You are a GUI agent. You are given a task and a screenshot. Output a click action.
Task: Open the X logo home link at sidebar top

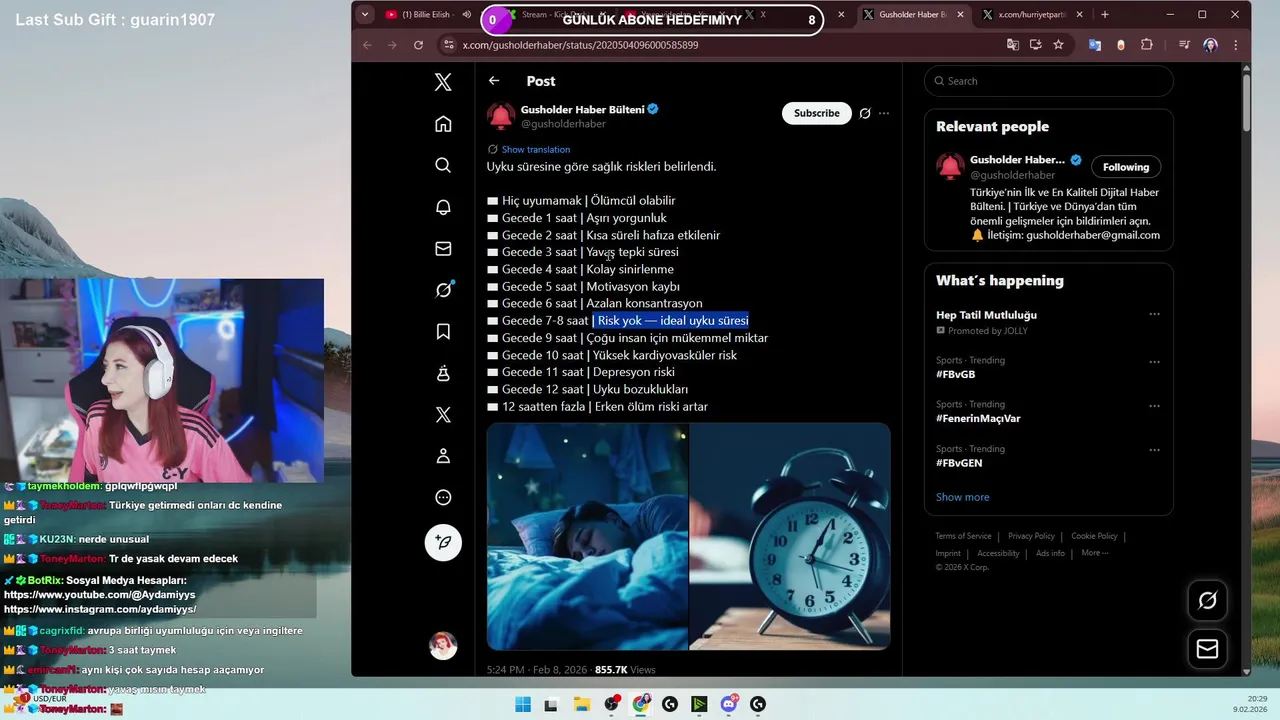click(x=443, y=82)
